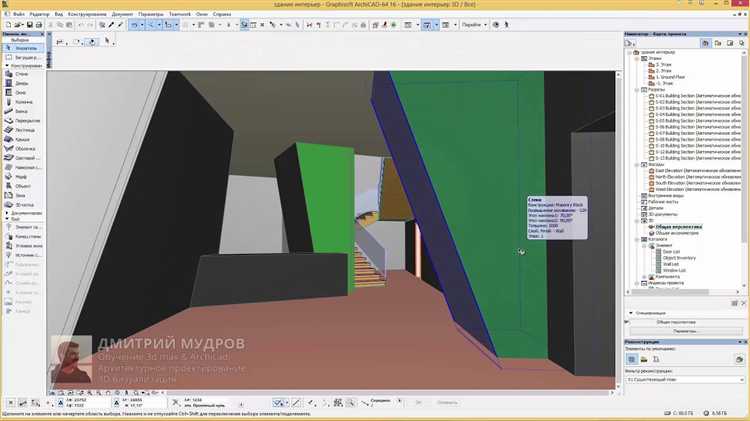The width and height of the screenshot is (750, 421).
Task: Switch Navigator to Project Map tab
Action: pyautogui.click(x=706, y=44)
